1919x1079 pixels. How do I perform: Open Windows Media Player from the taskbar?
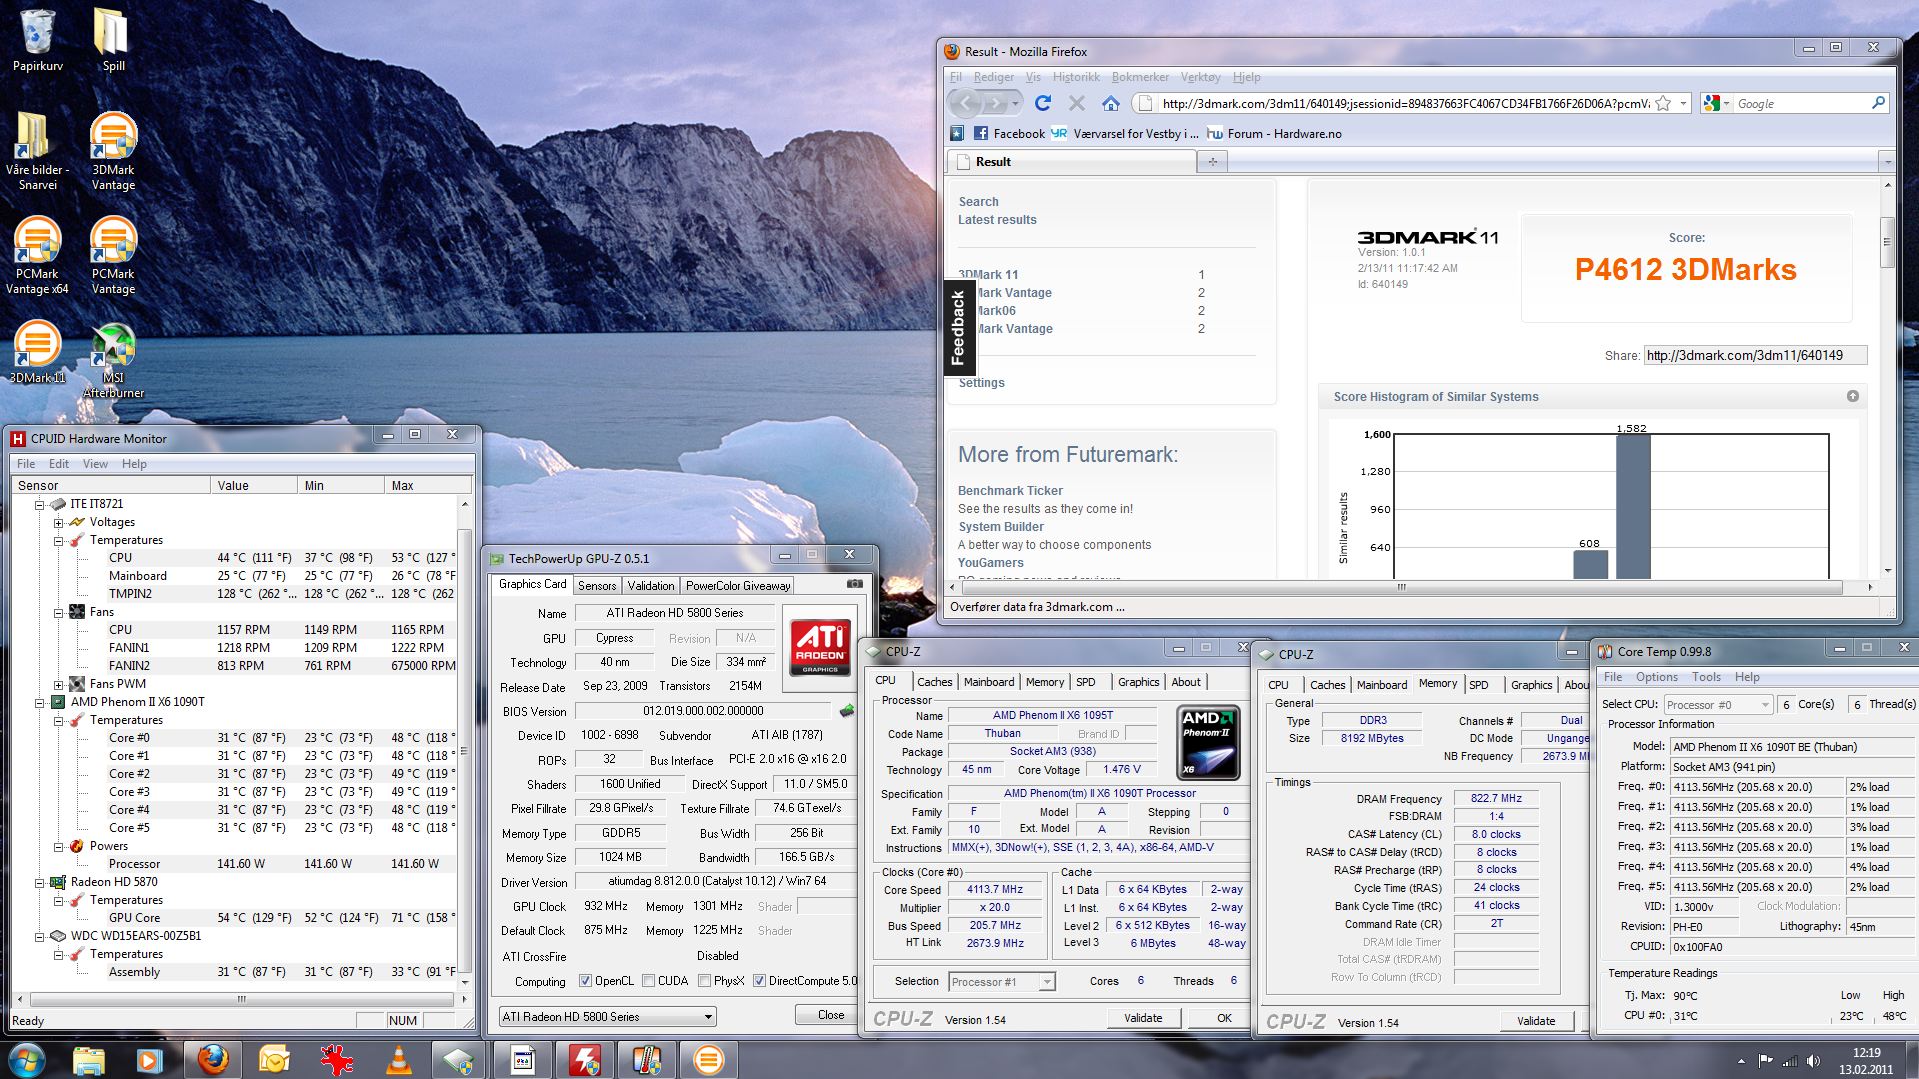click(x=149, y=1060)
